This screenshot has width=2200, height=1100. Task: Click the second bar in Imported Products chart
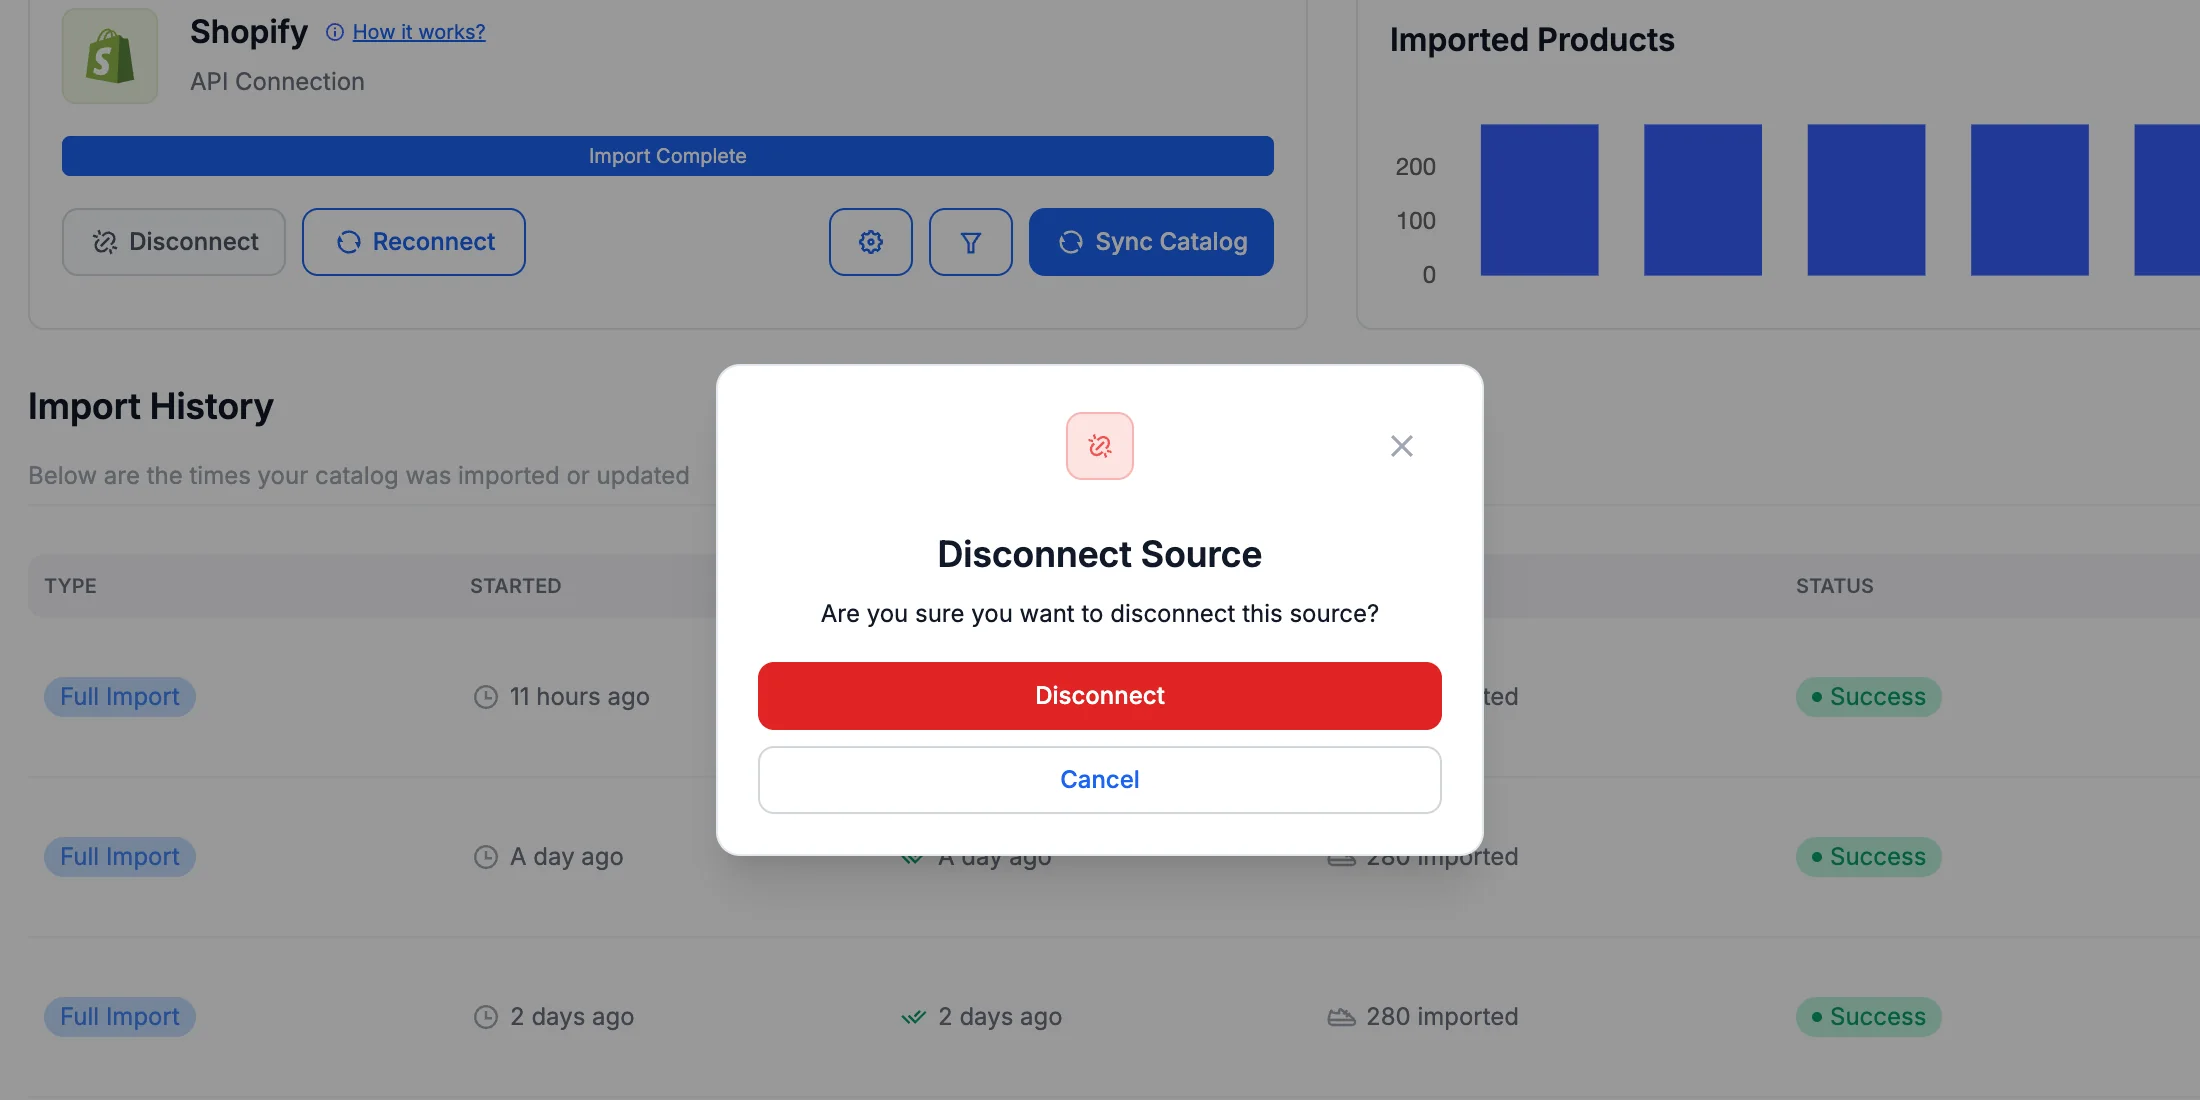coord(1703,200)
